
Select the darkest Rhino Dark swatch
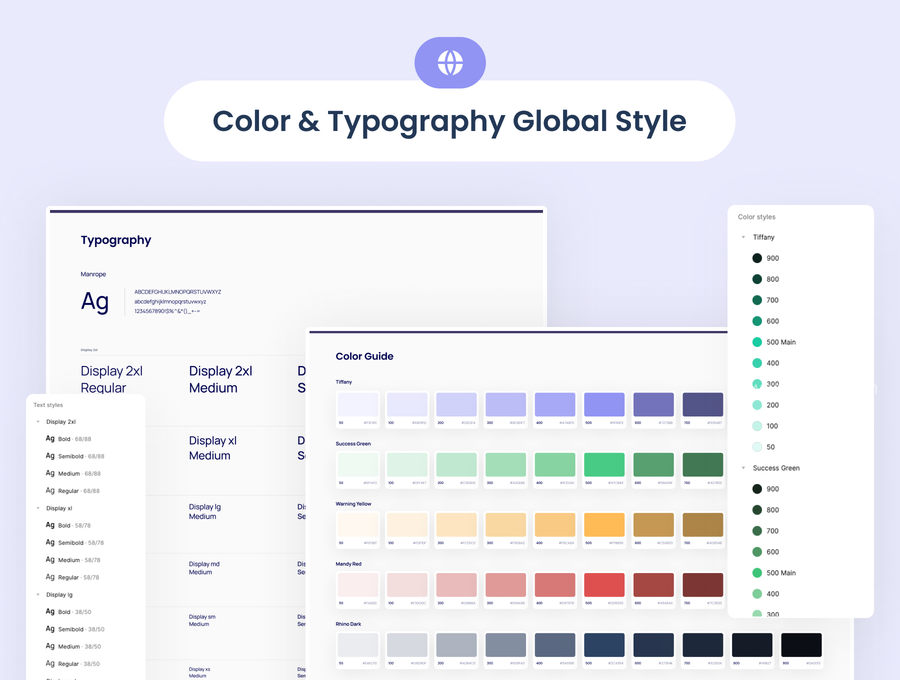[x=801, y=645]
